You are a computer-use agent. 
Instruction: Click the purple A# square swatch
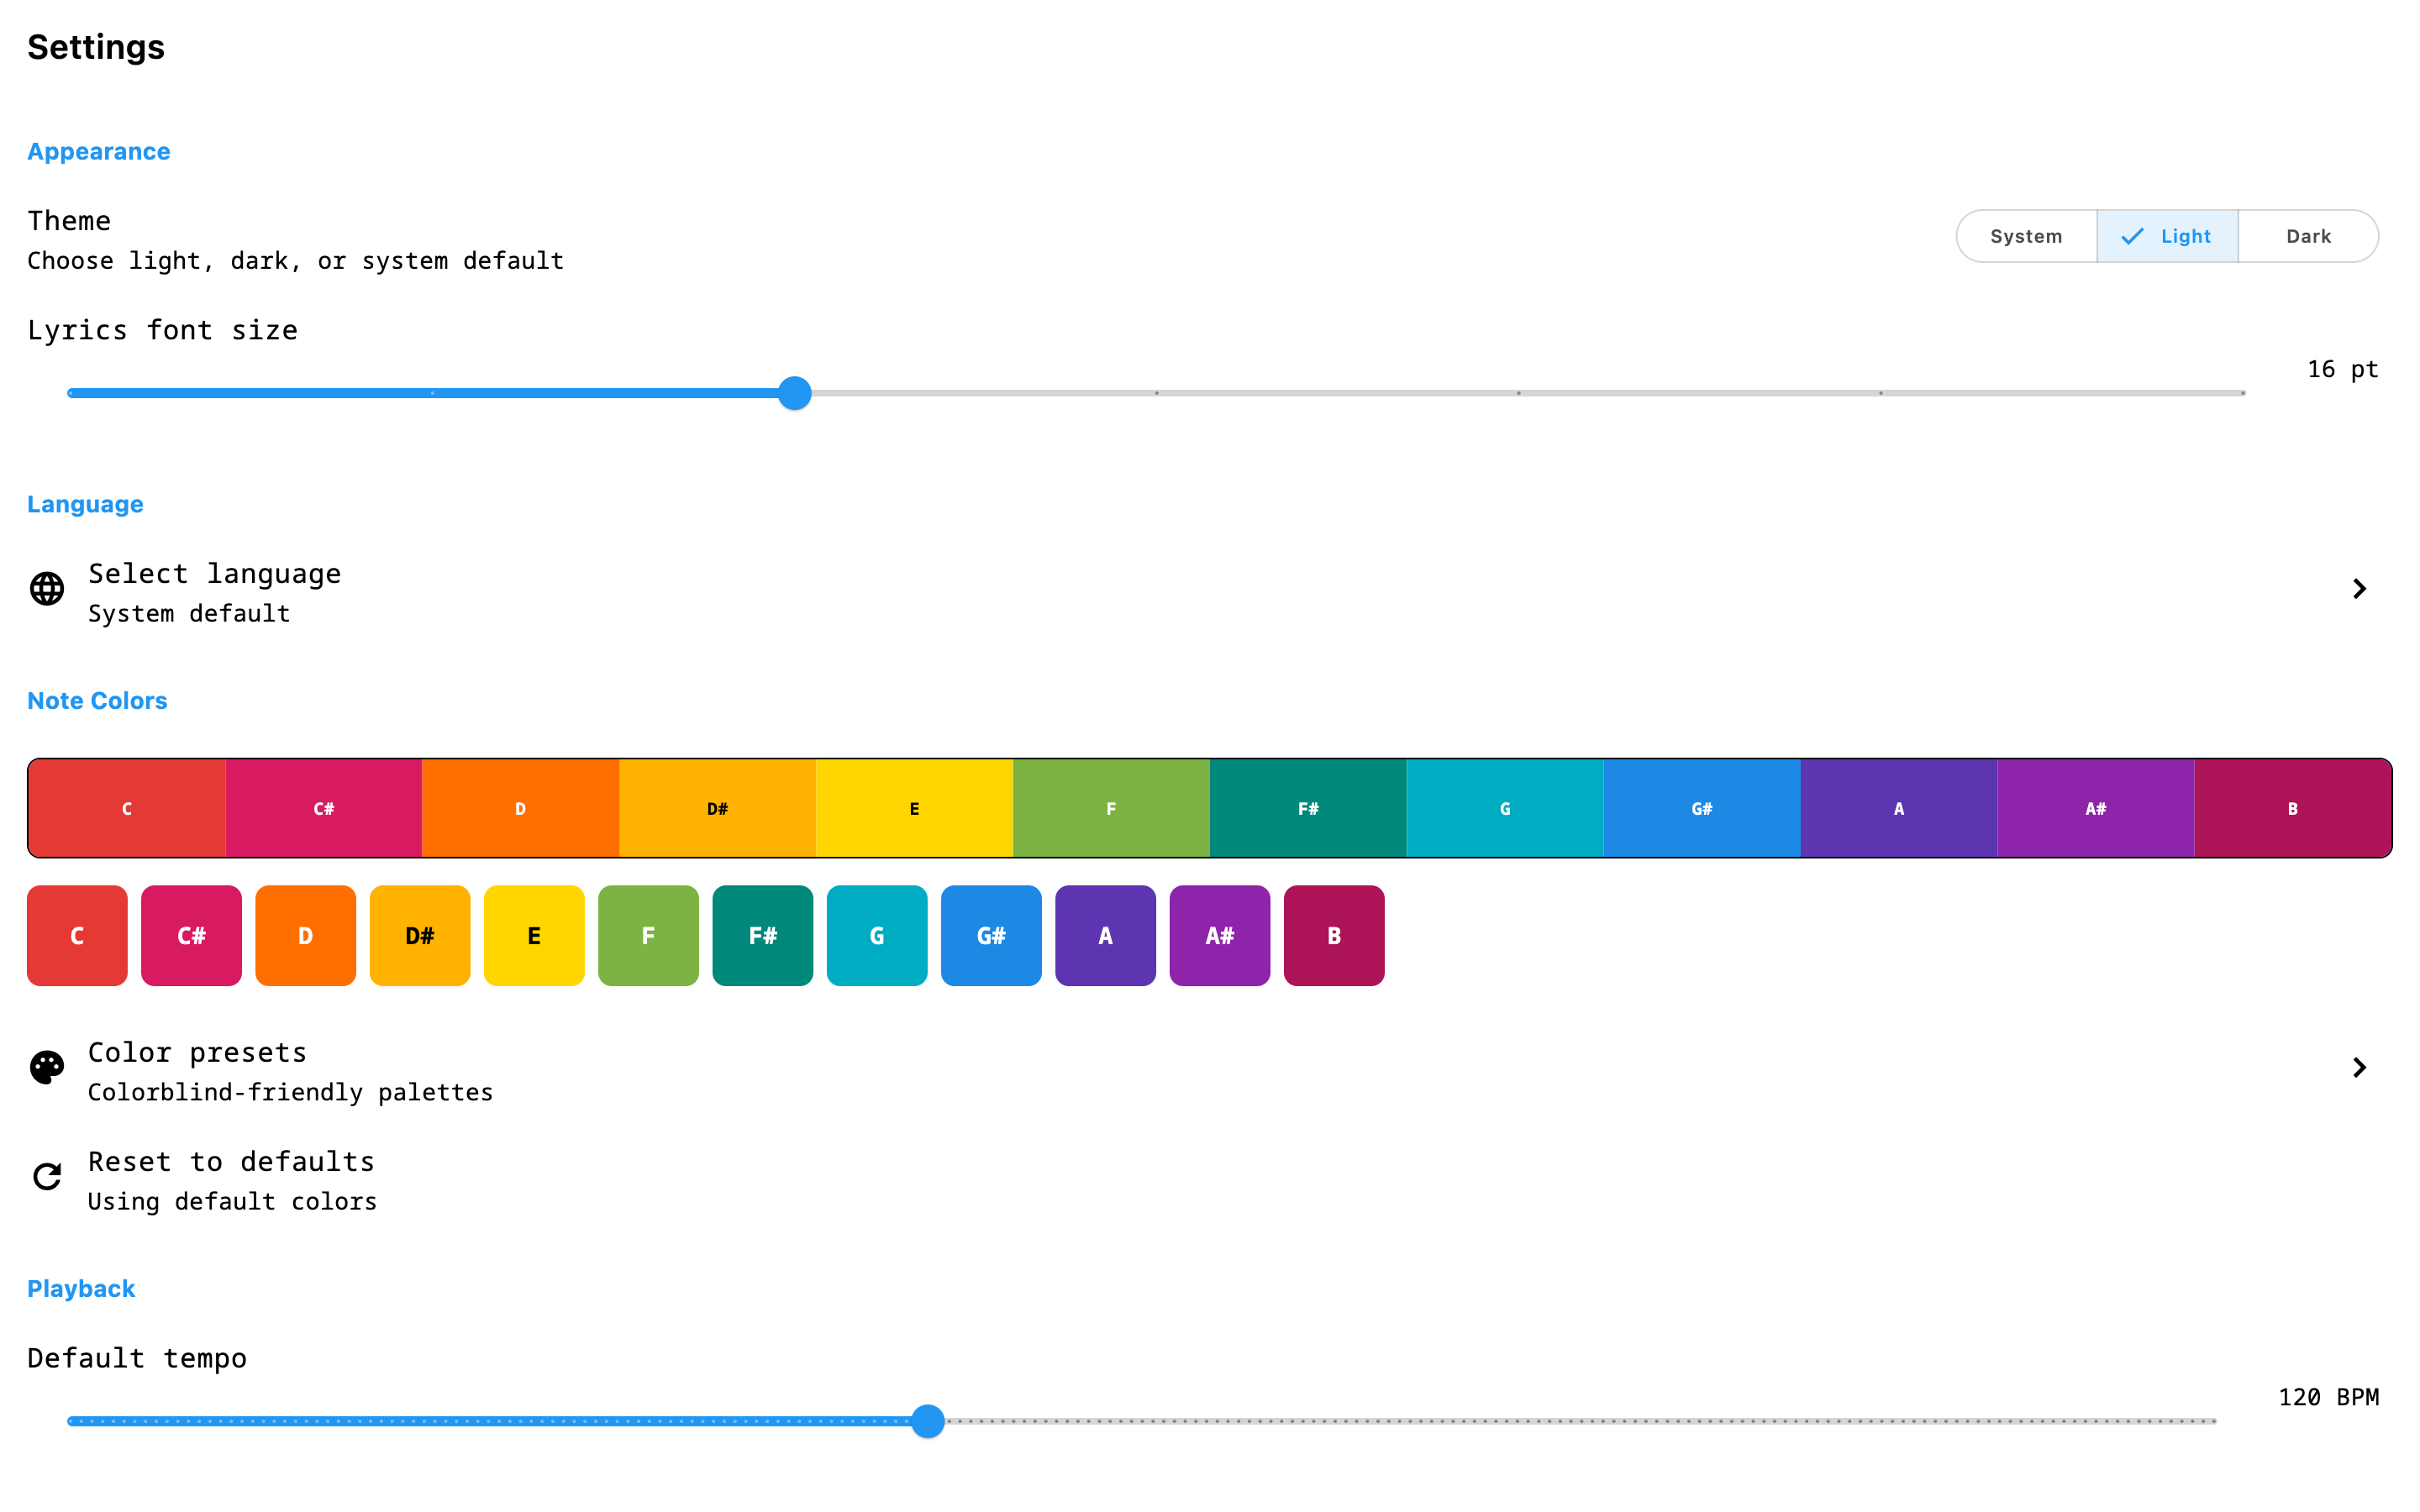1219,935
